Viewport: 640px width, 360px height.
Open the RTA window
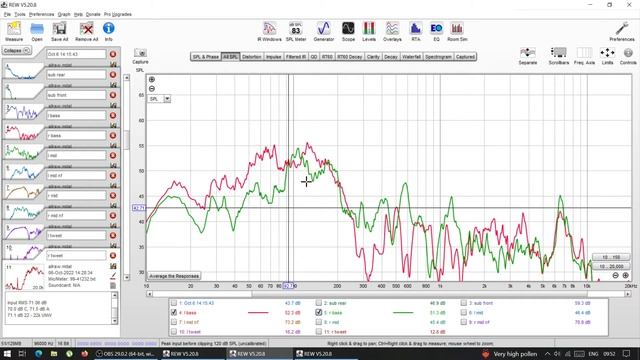(x=416, y=31)
